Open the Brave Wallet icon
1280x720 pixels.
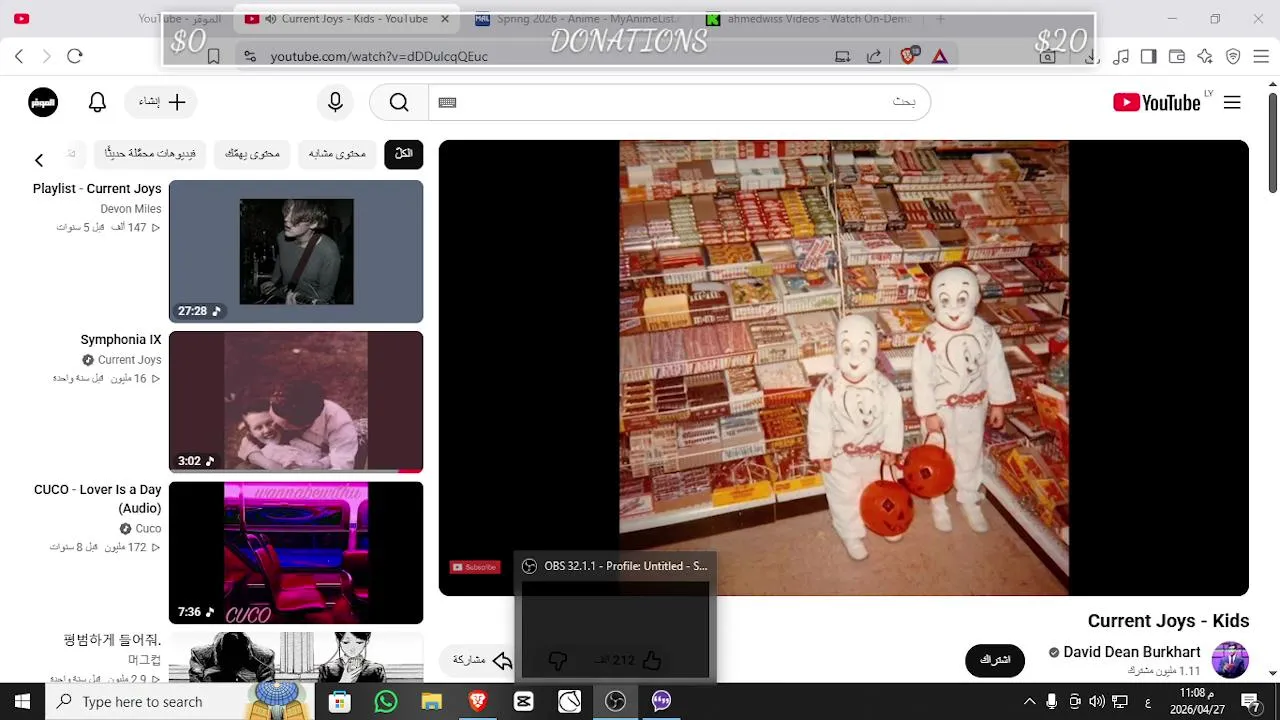tap(1177, 57)
